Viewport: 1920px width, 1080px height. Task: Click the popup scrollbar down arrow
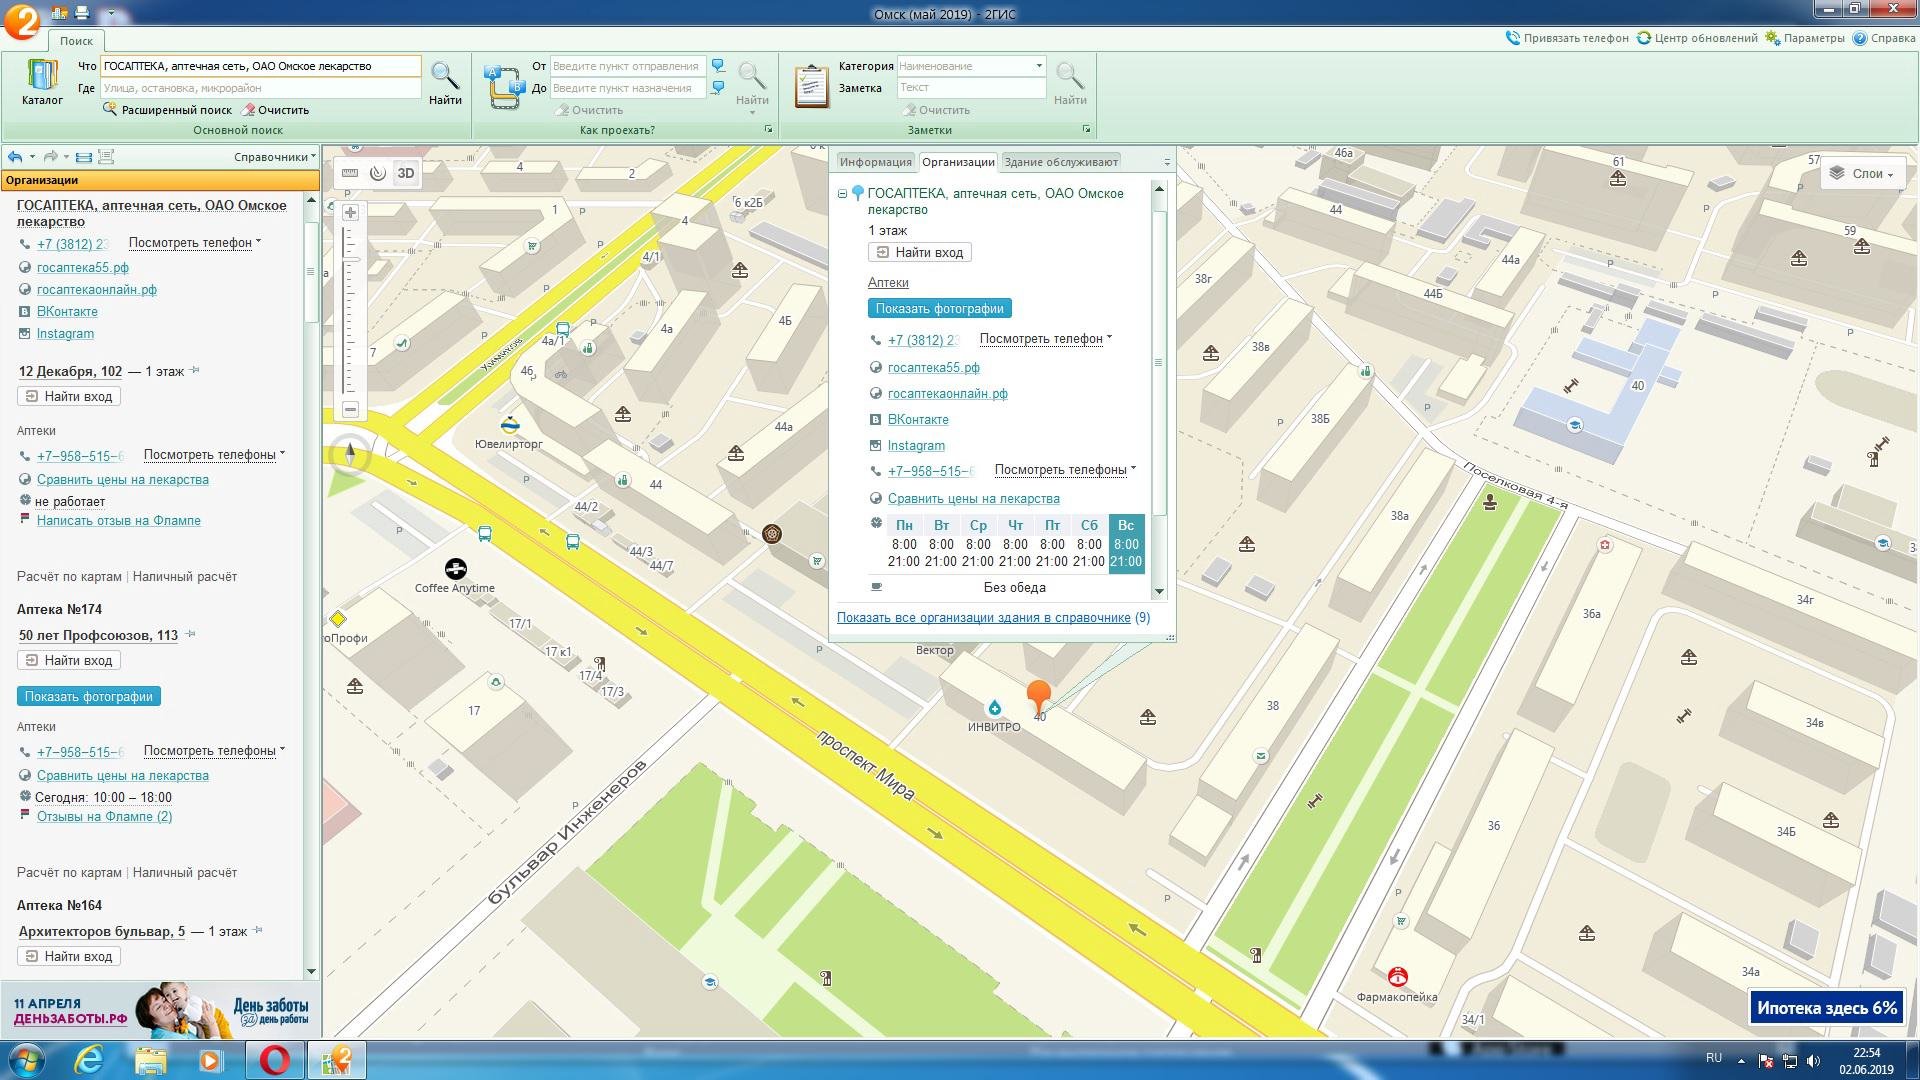(x=1159, y=591)
